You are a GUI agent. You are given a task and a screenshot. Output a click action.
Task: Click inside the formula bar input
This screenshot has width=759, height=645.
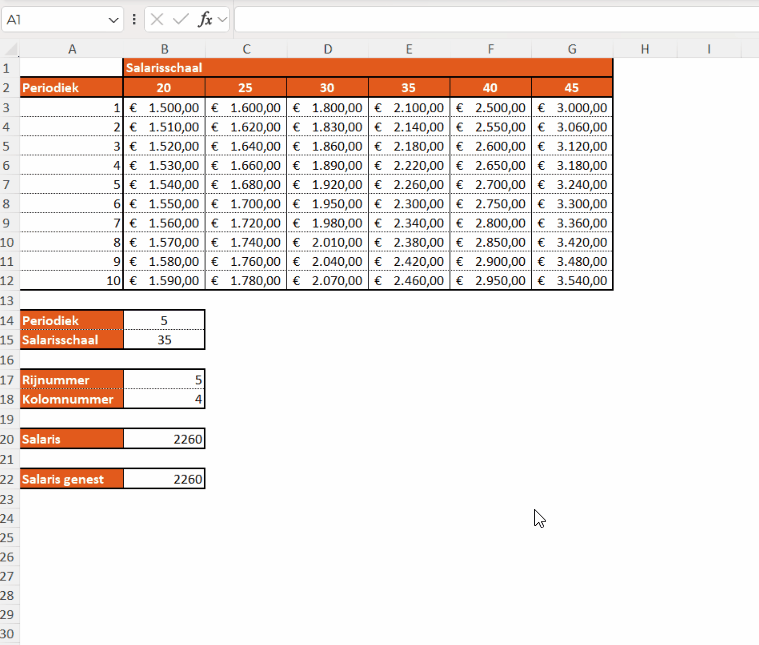coord(497,20)
